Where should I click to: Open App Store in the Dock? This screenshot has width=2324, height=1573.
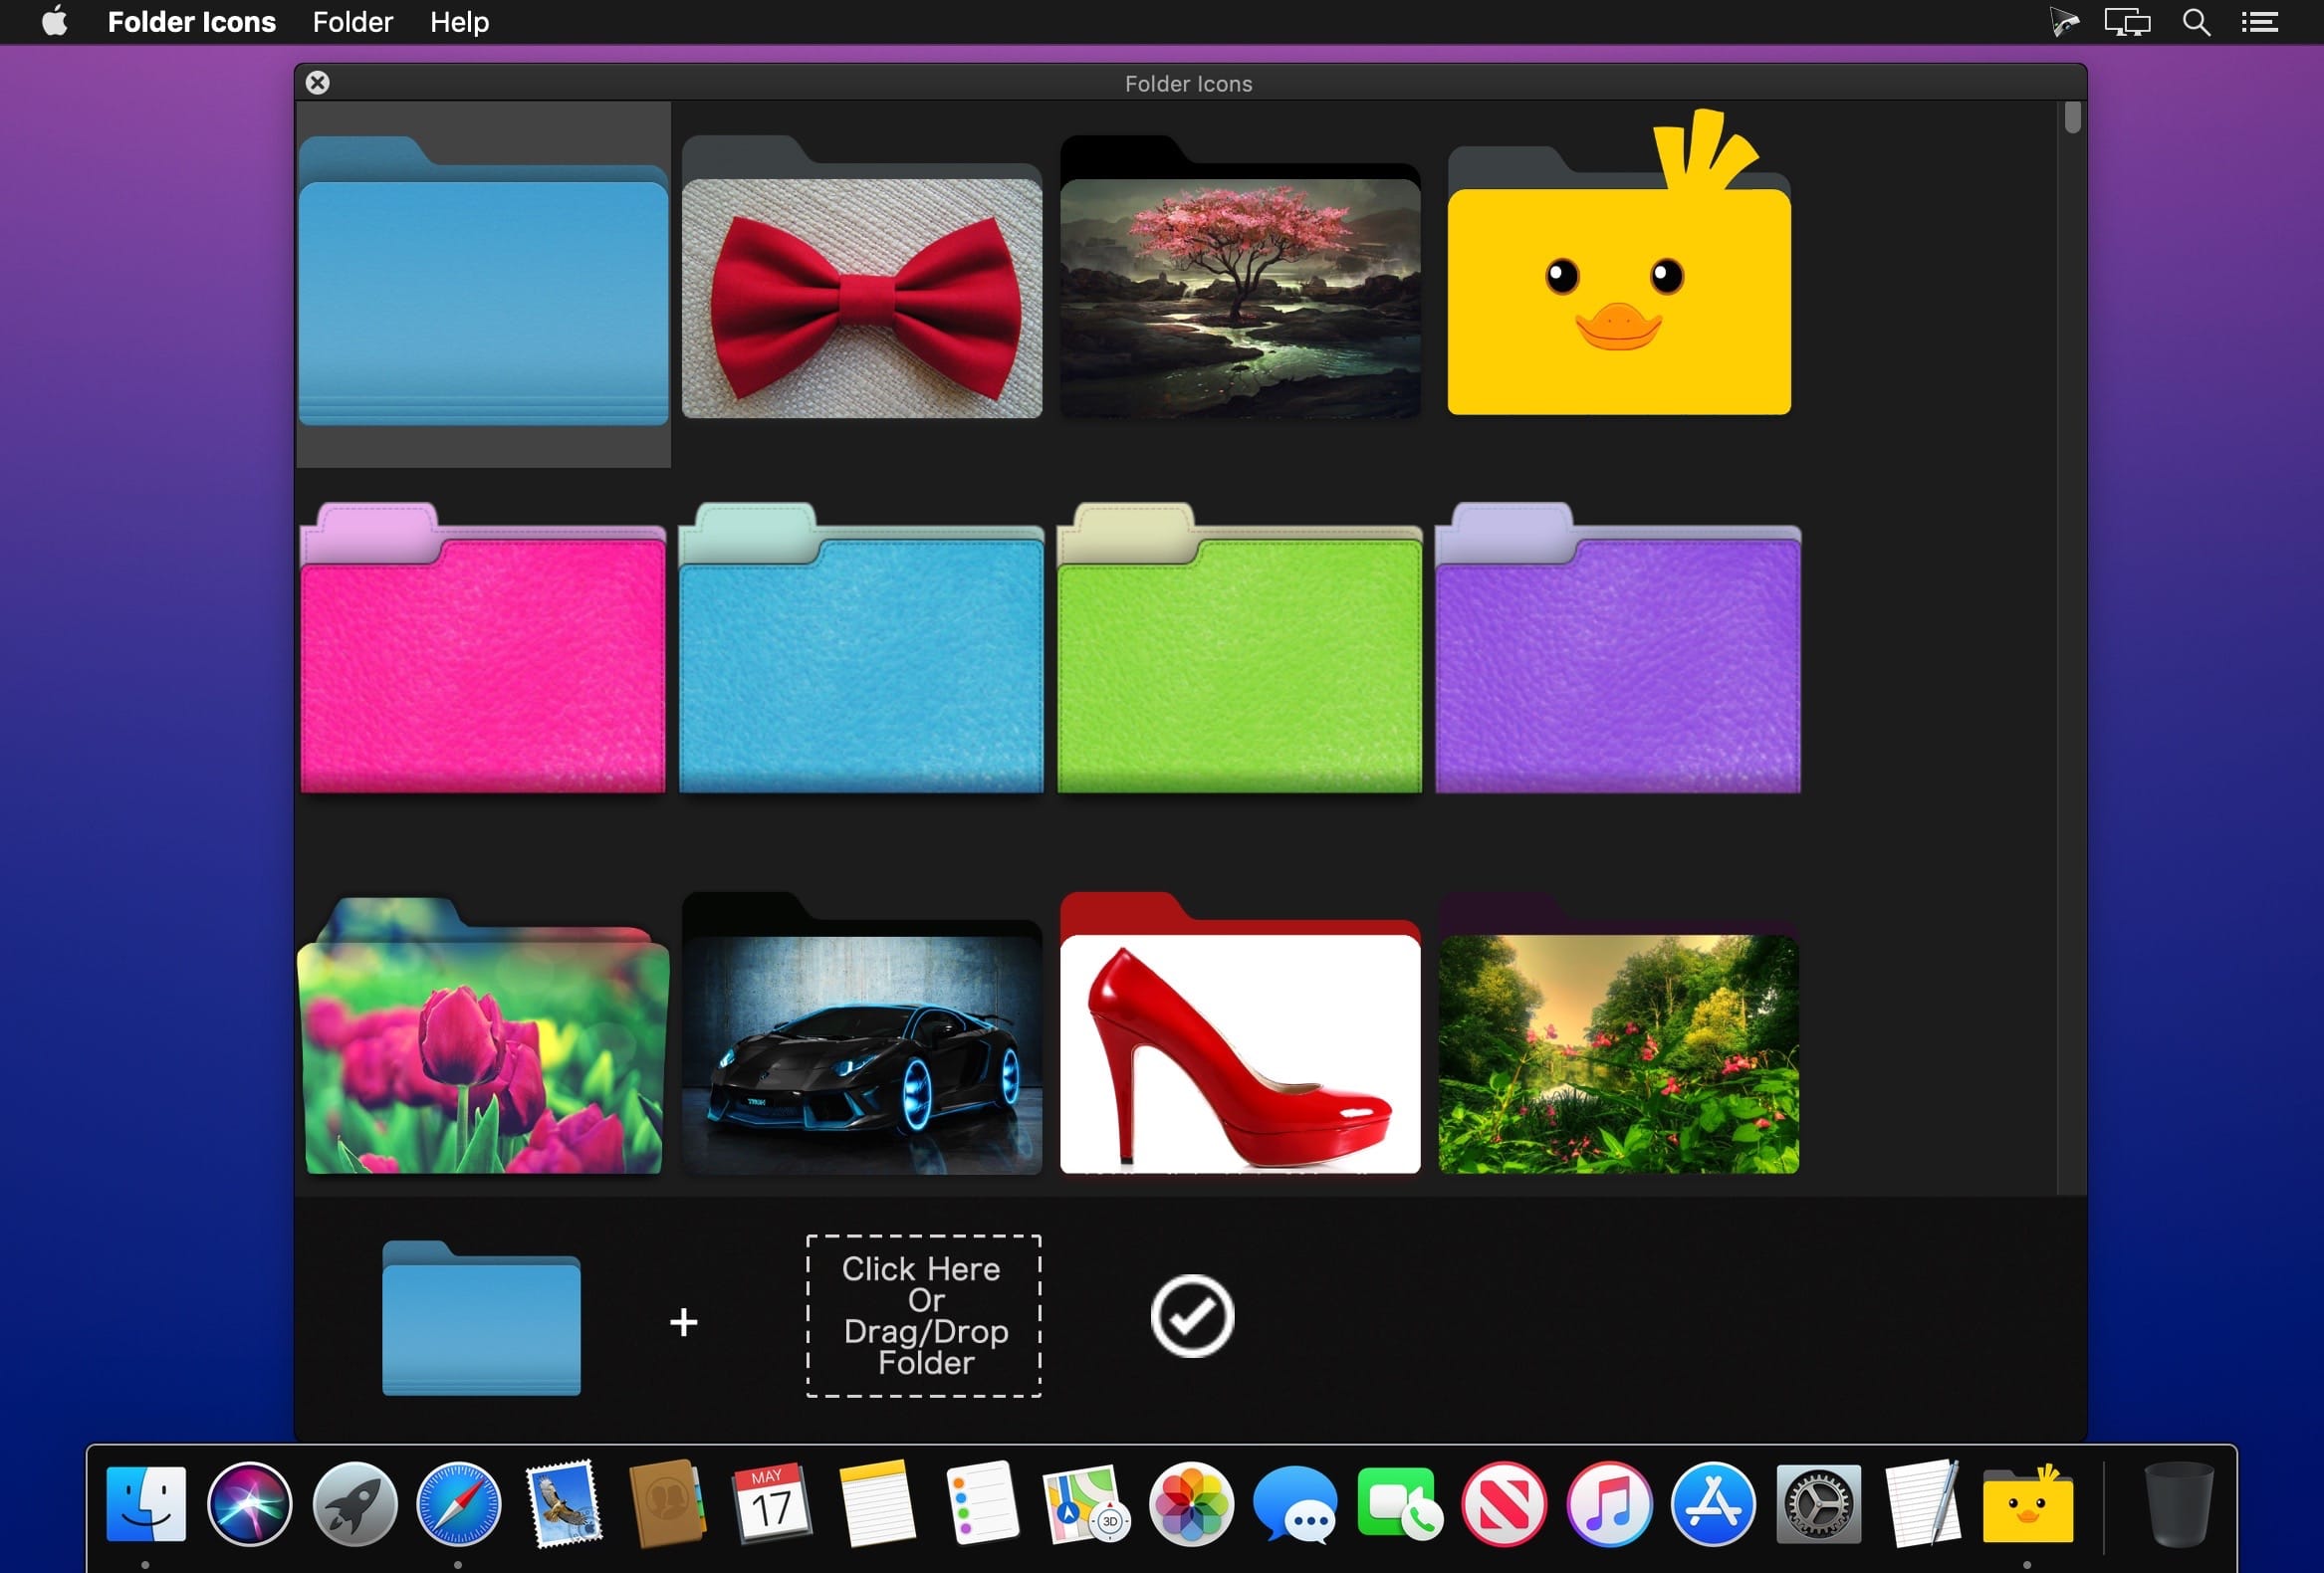pyautogui.click(x=1713, y=1504)
